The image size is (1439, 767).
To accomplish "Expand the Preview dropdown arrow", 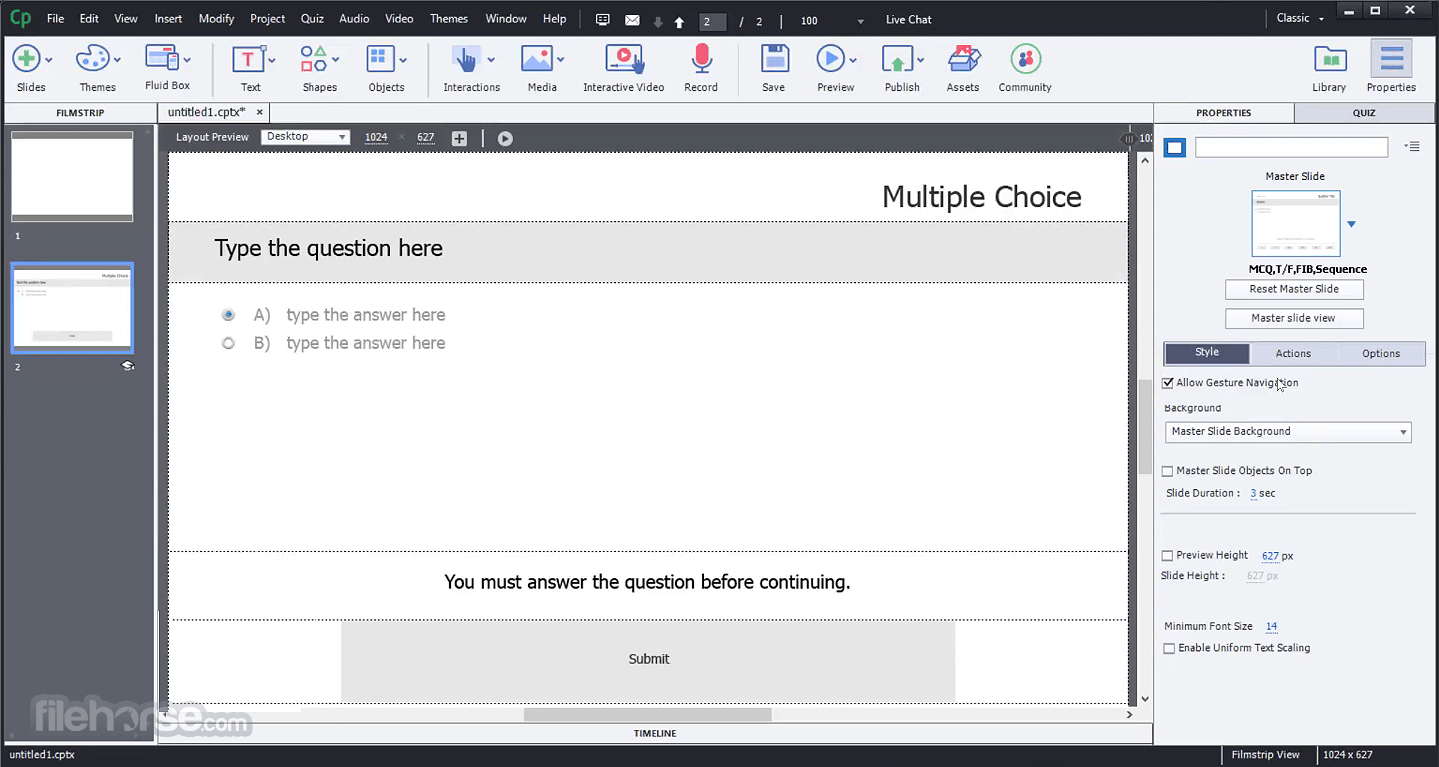I will 853,60.
